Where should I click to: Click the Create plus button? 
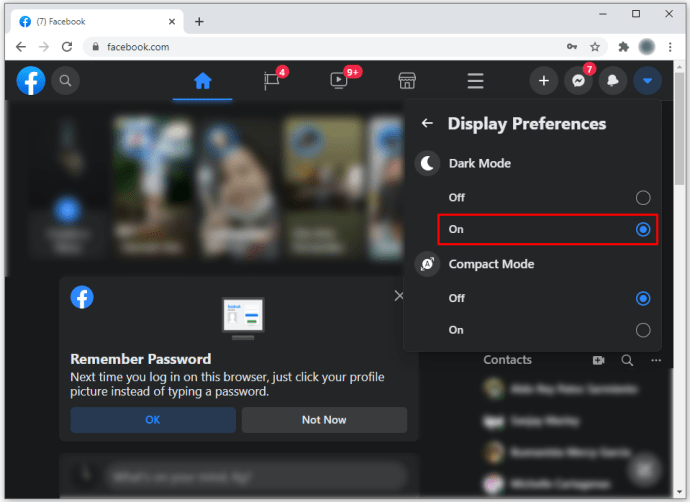543,81
